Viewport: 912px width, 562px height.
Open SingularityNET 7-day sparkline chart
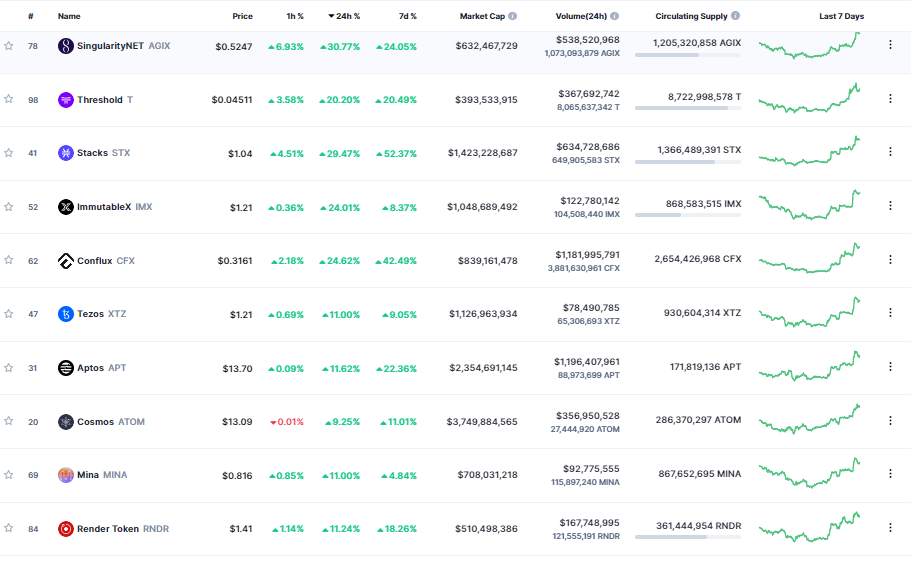(x=810, y=46)
